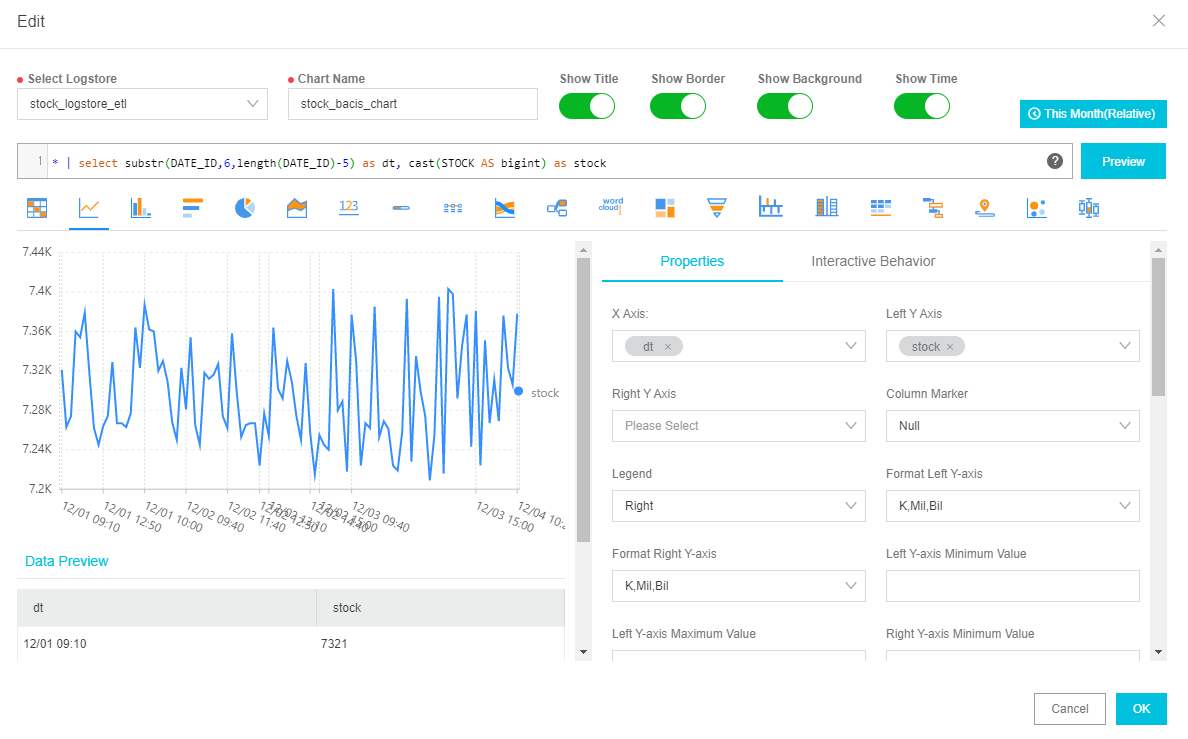Select the horizontal bar chart icon
This screenshot has width=1188, height=739.
point(192,208)
